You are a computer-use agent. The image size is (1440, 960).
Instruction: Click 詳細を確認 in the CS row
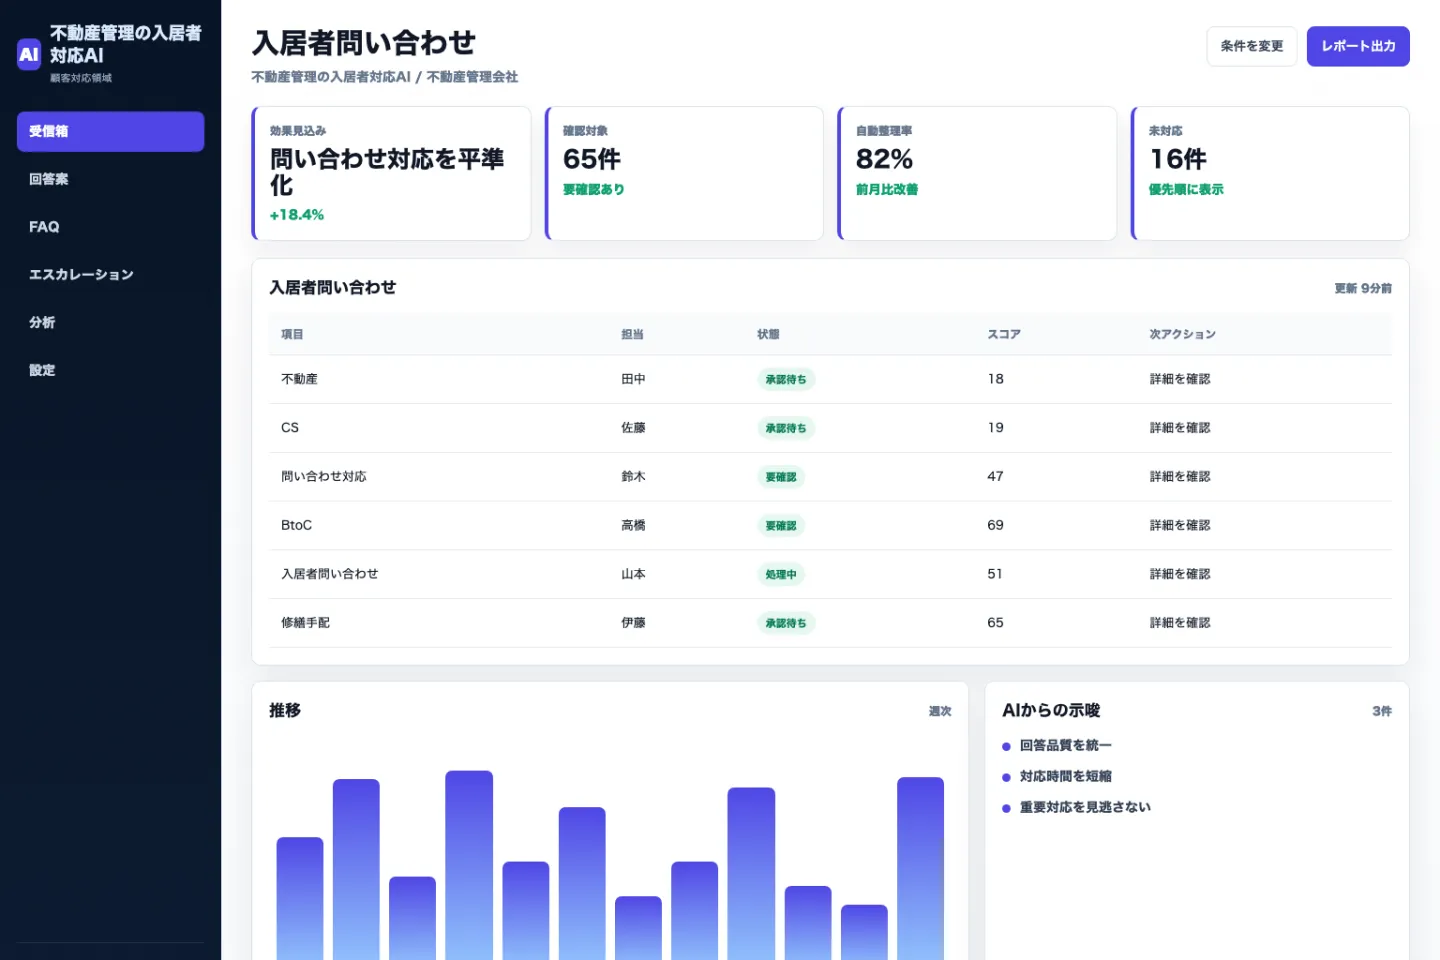tap(1180, 428)
